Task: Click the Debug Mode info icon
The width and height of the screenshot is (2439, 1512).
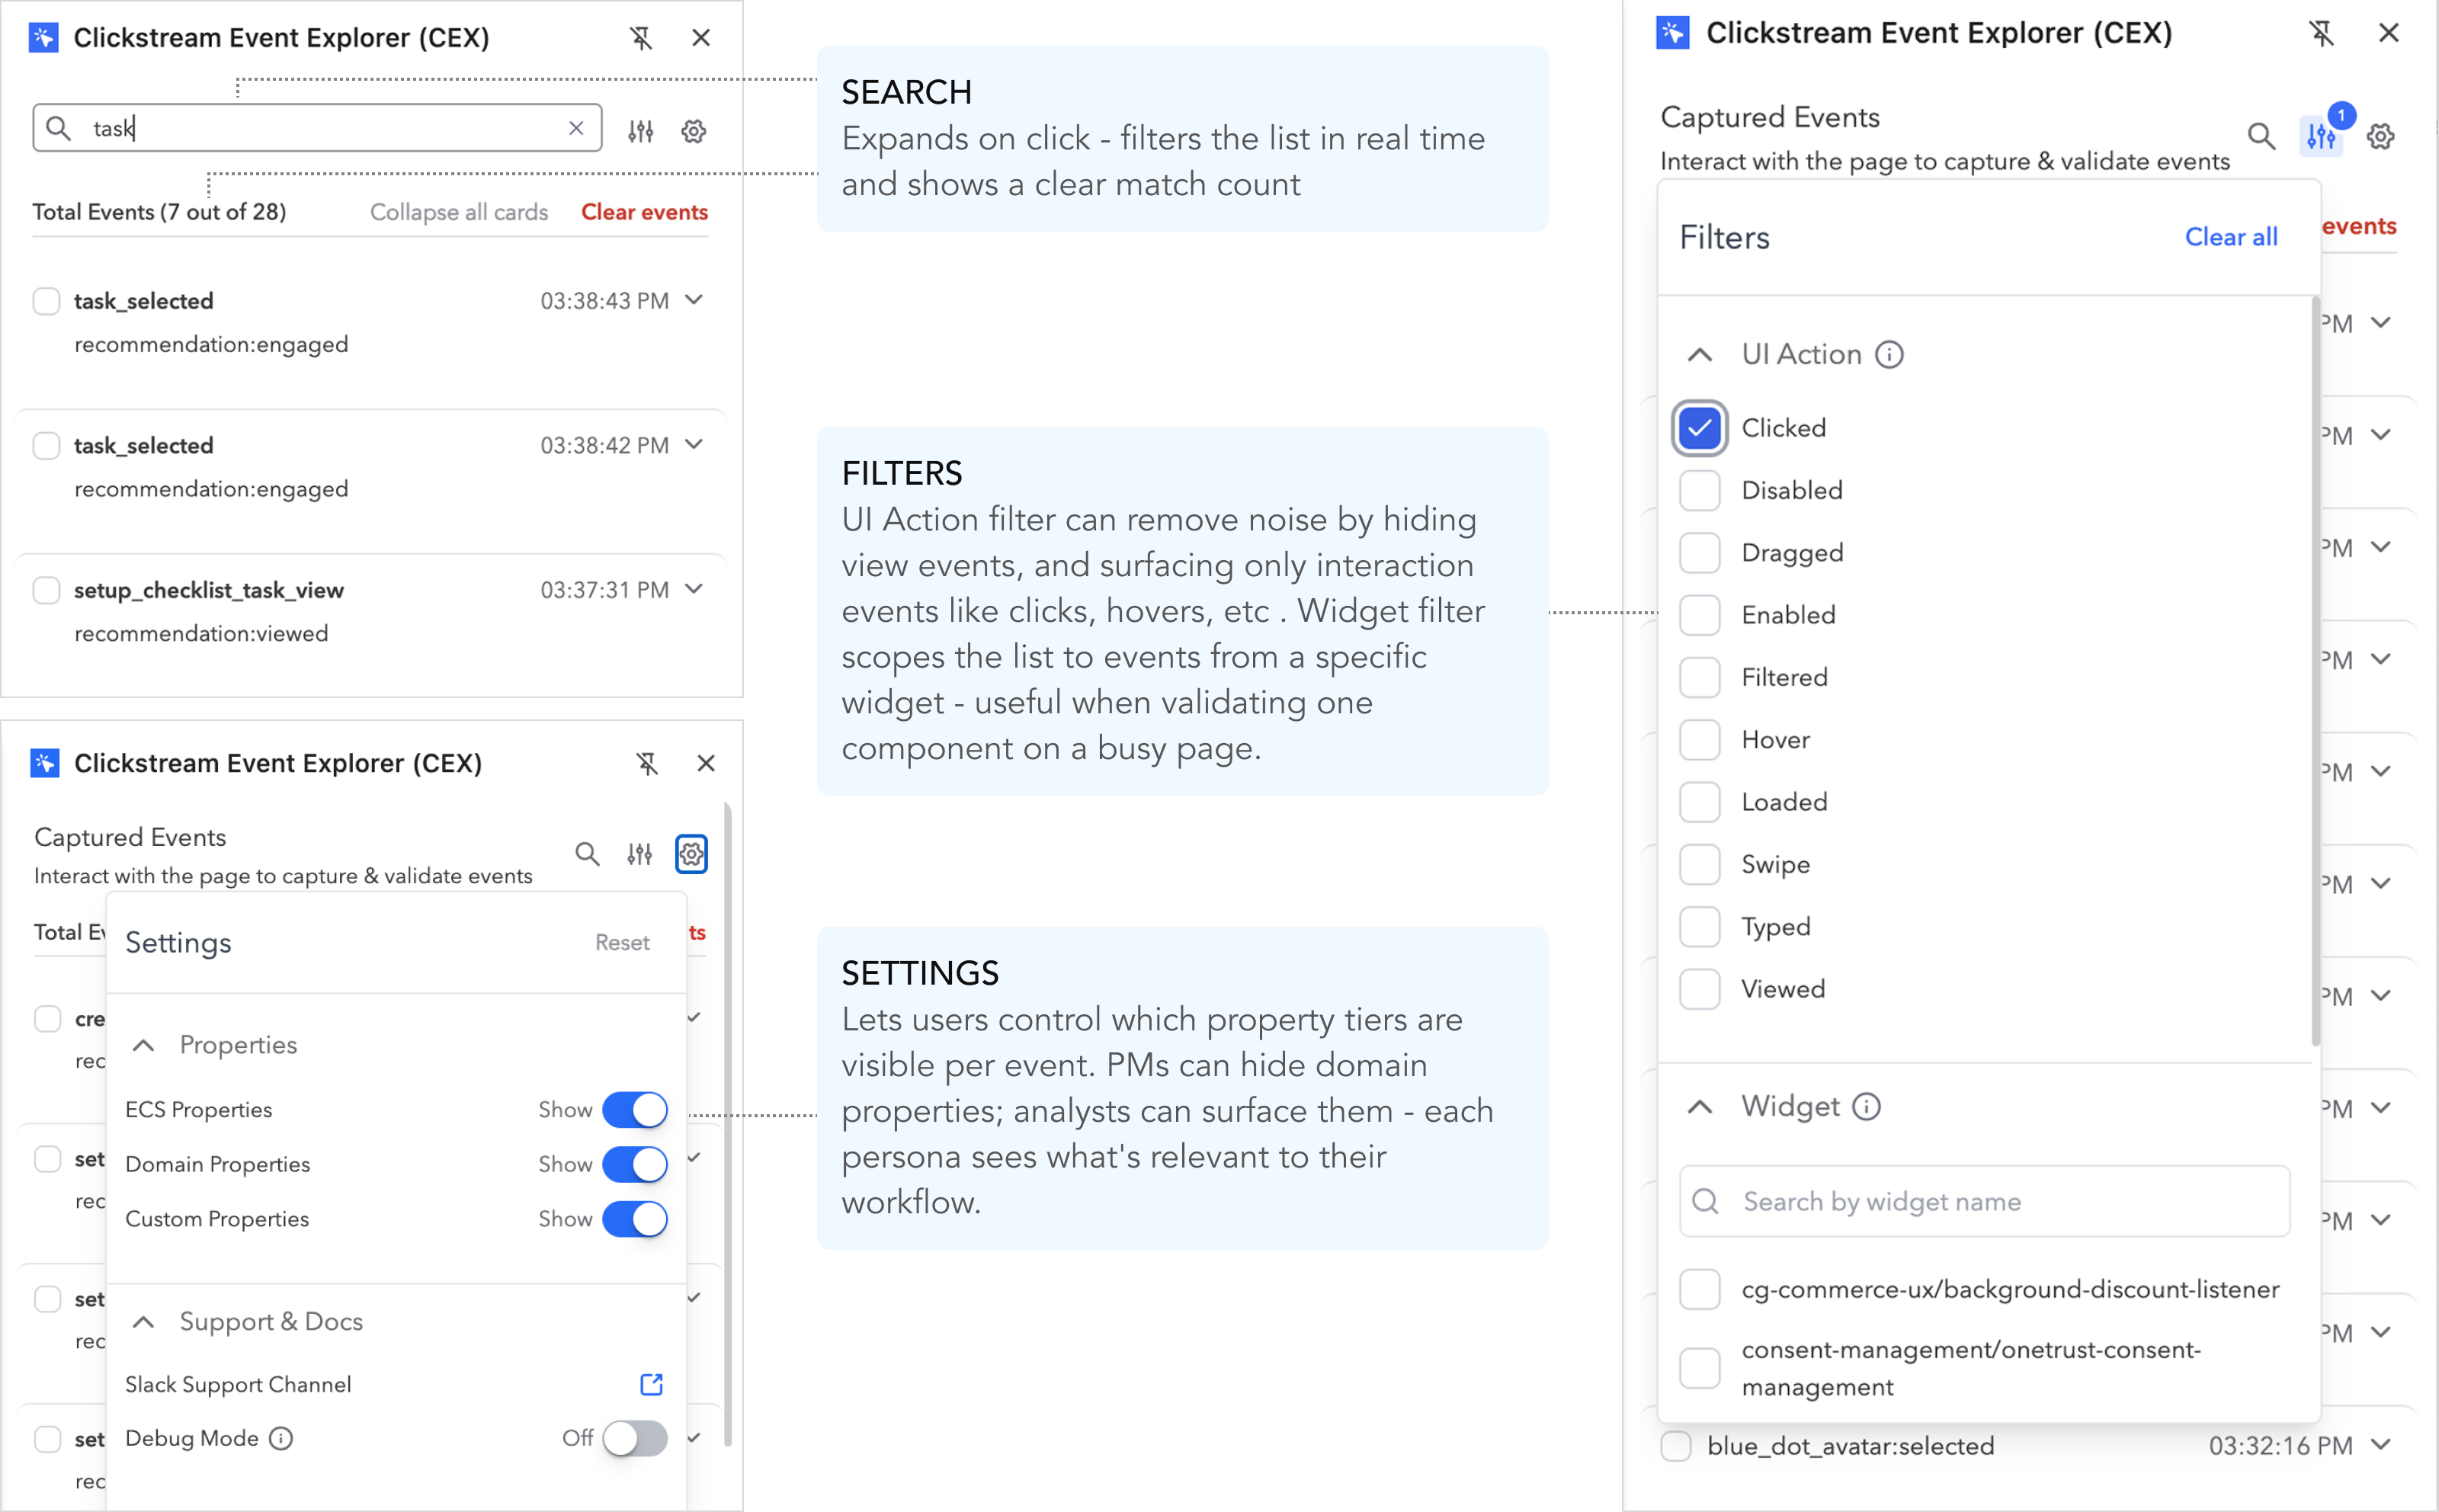Action: click(x=281, y=1438)
